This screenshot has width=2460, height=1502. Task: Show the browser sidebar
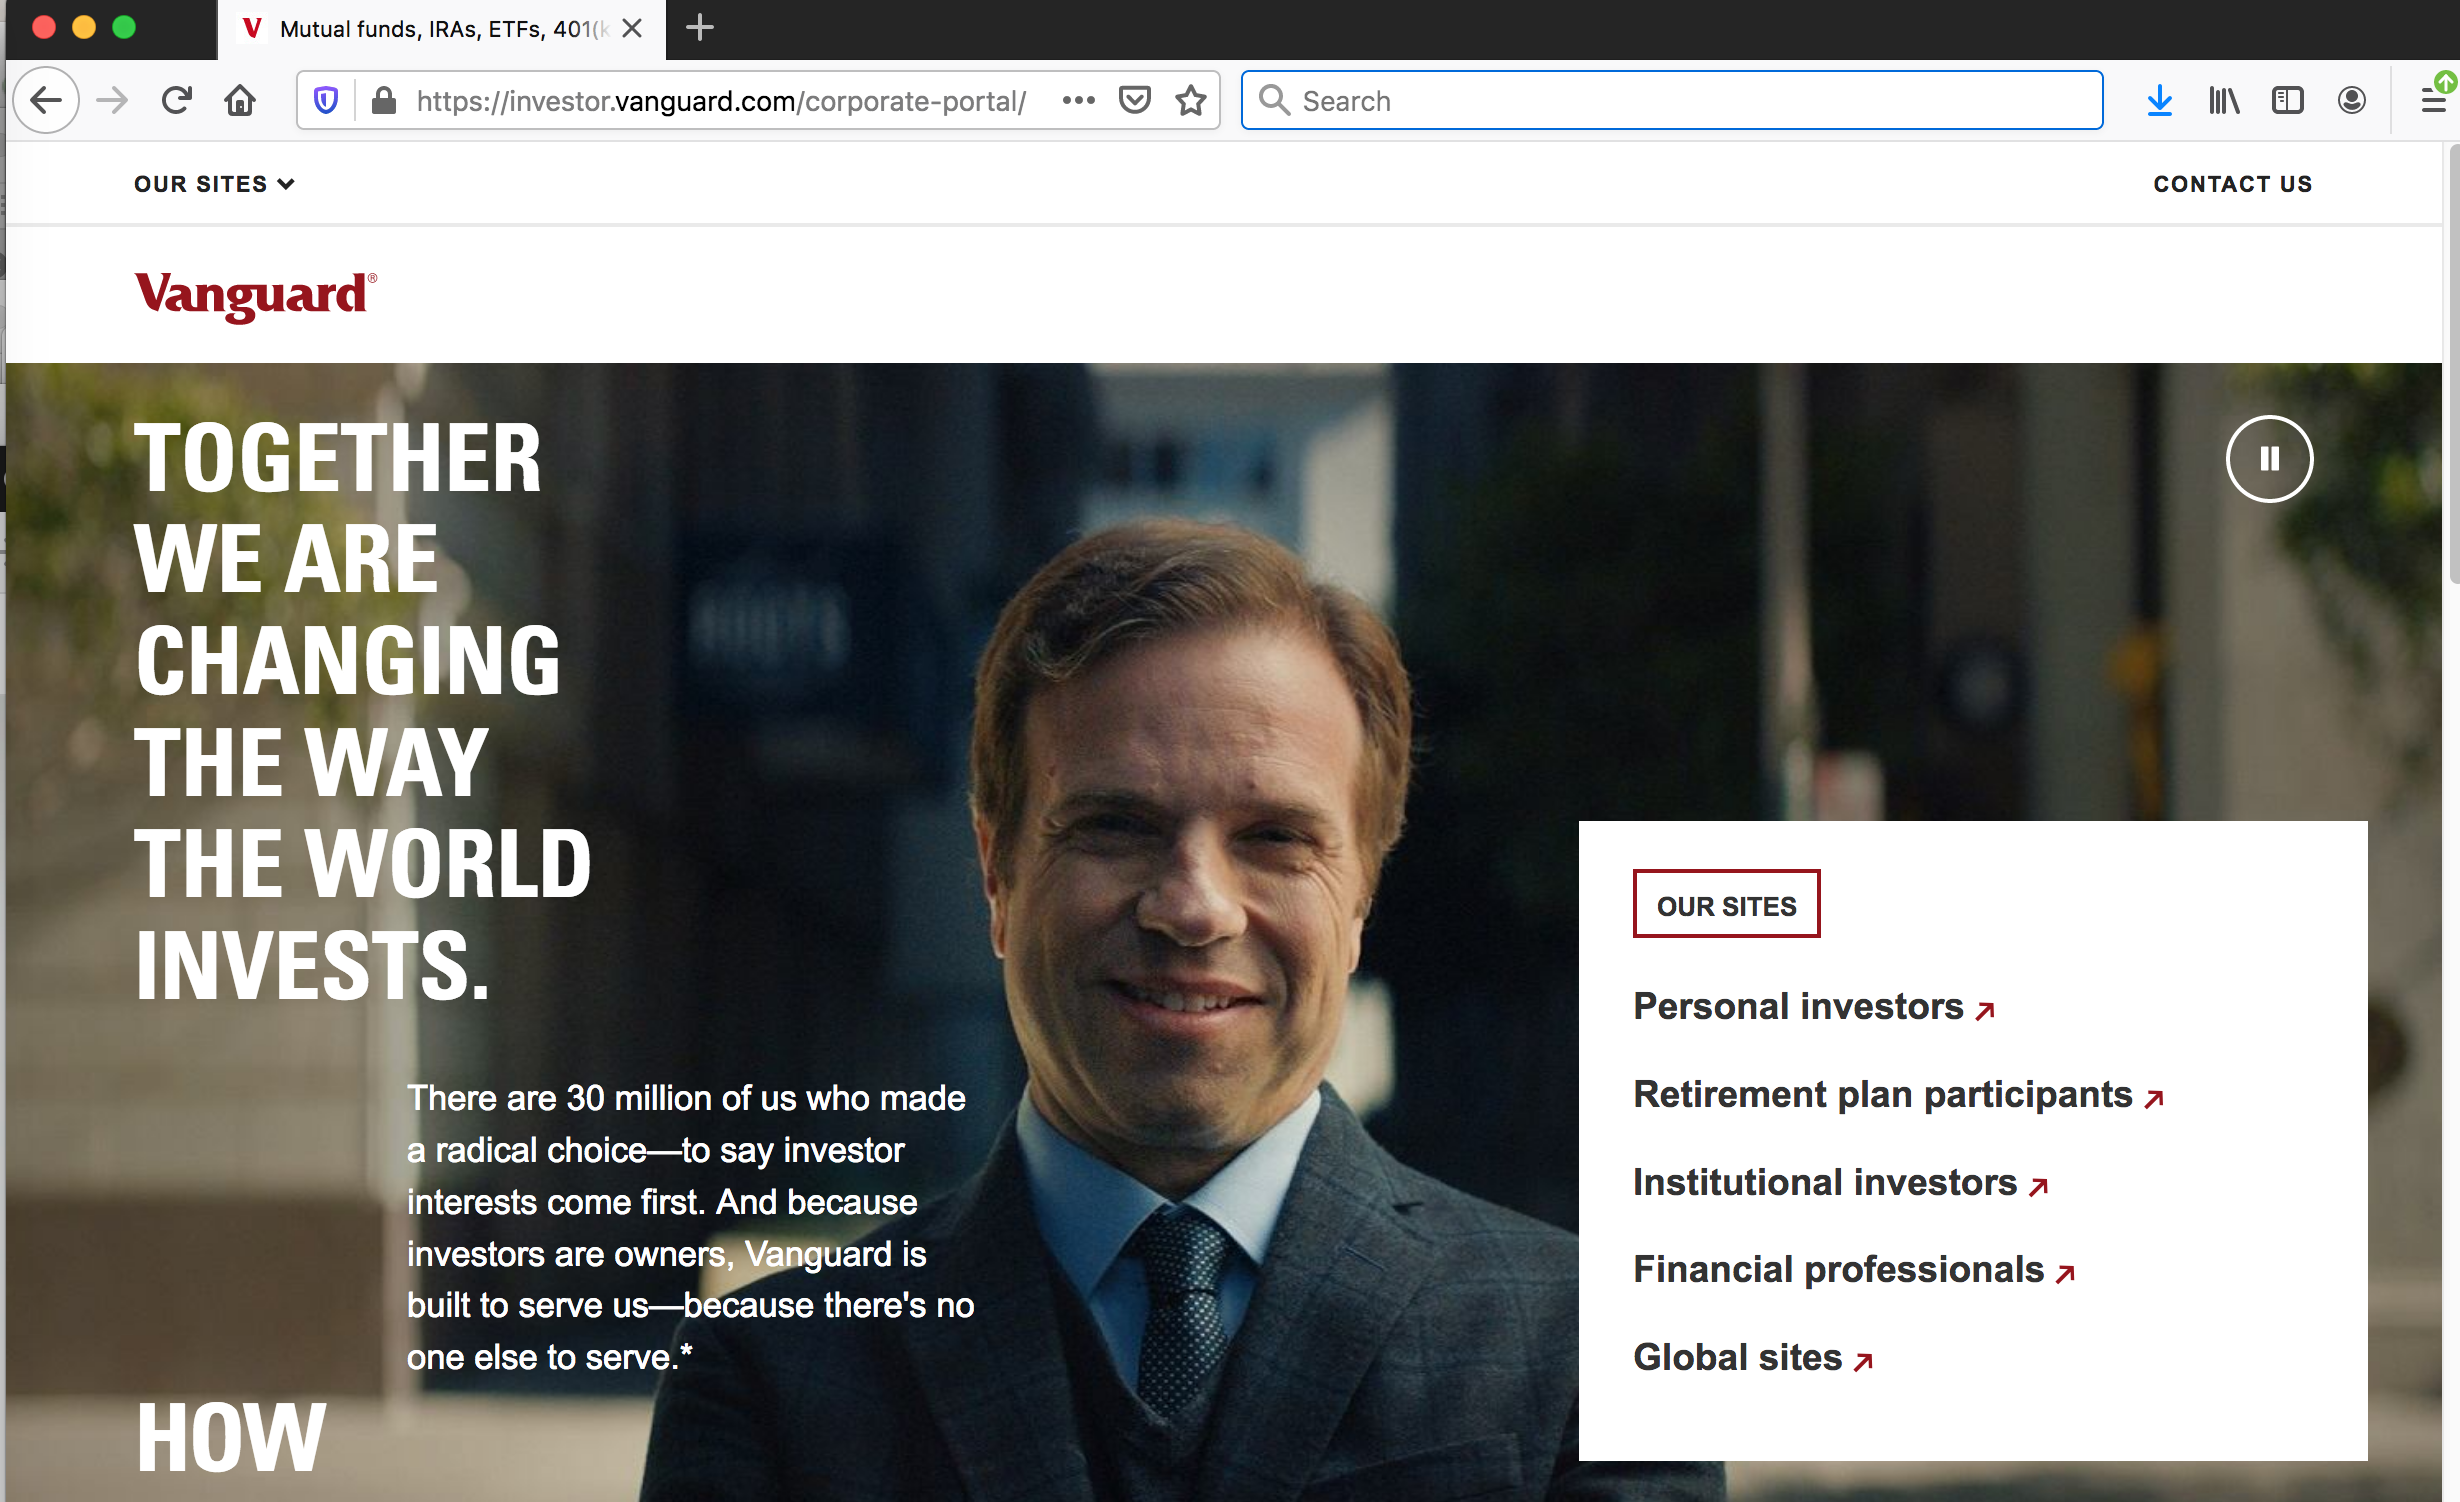point(2288,100)
